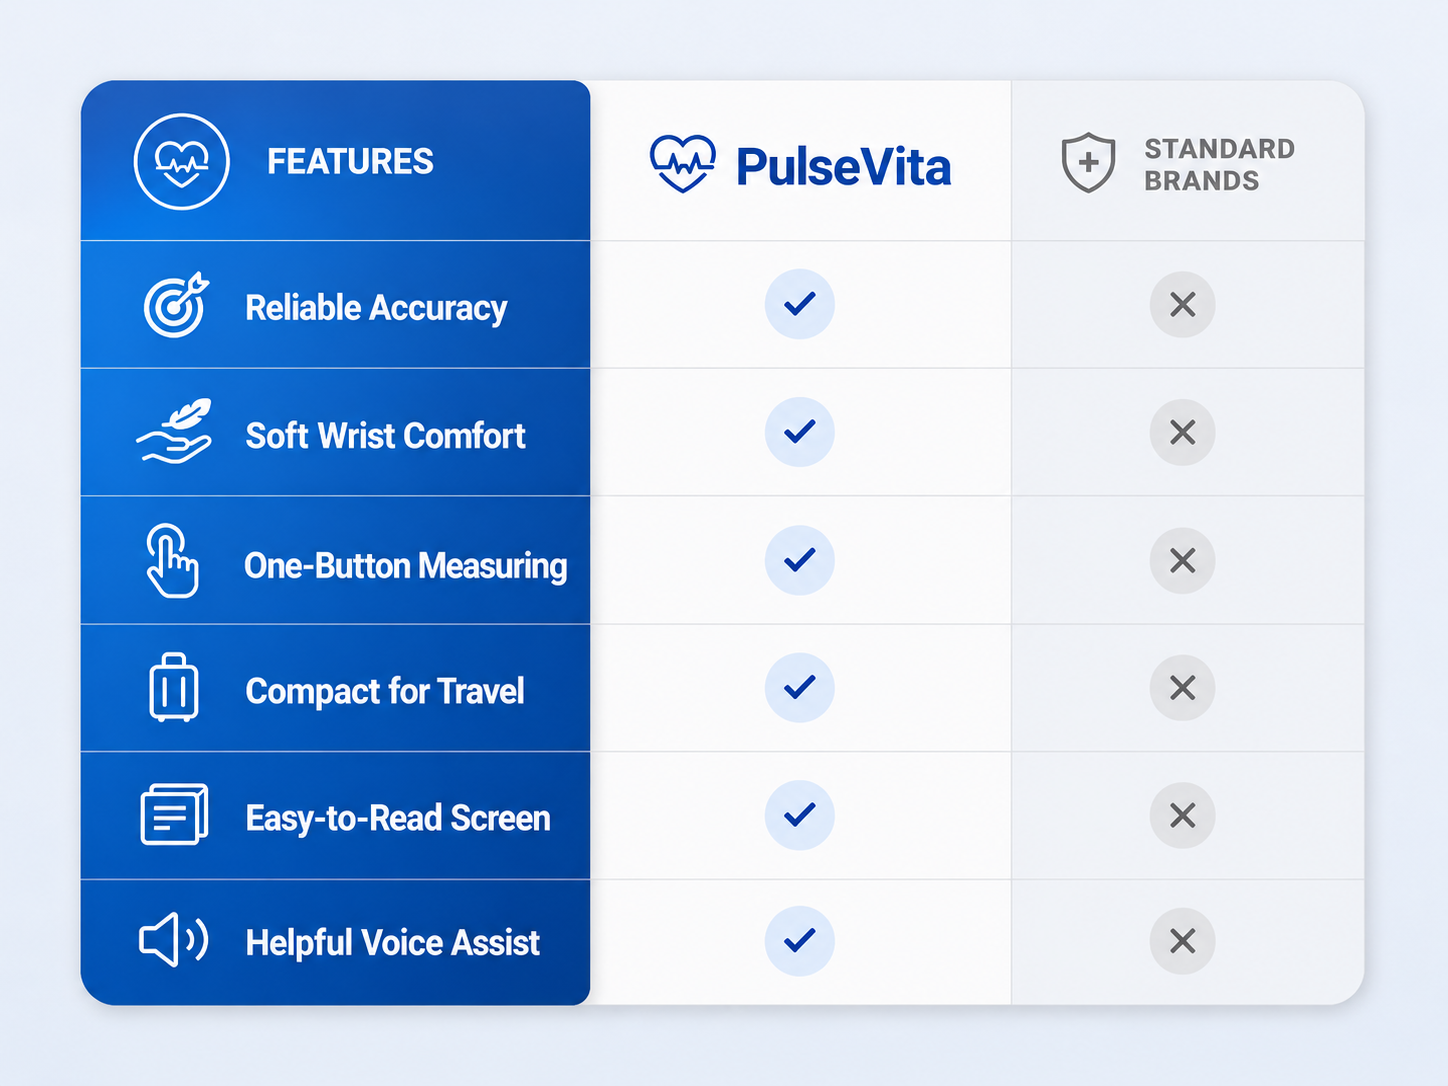Click the speaker icon for Helpful Voice Assist
This screenshot has height=1086, width=1448.
pos(173,940)
